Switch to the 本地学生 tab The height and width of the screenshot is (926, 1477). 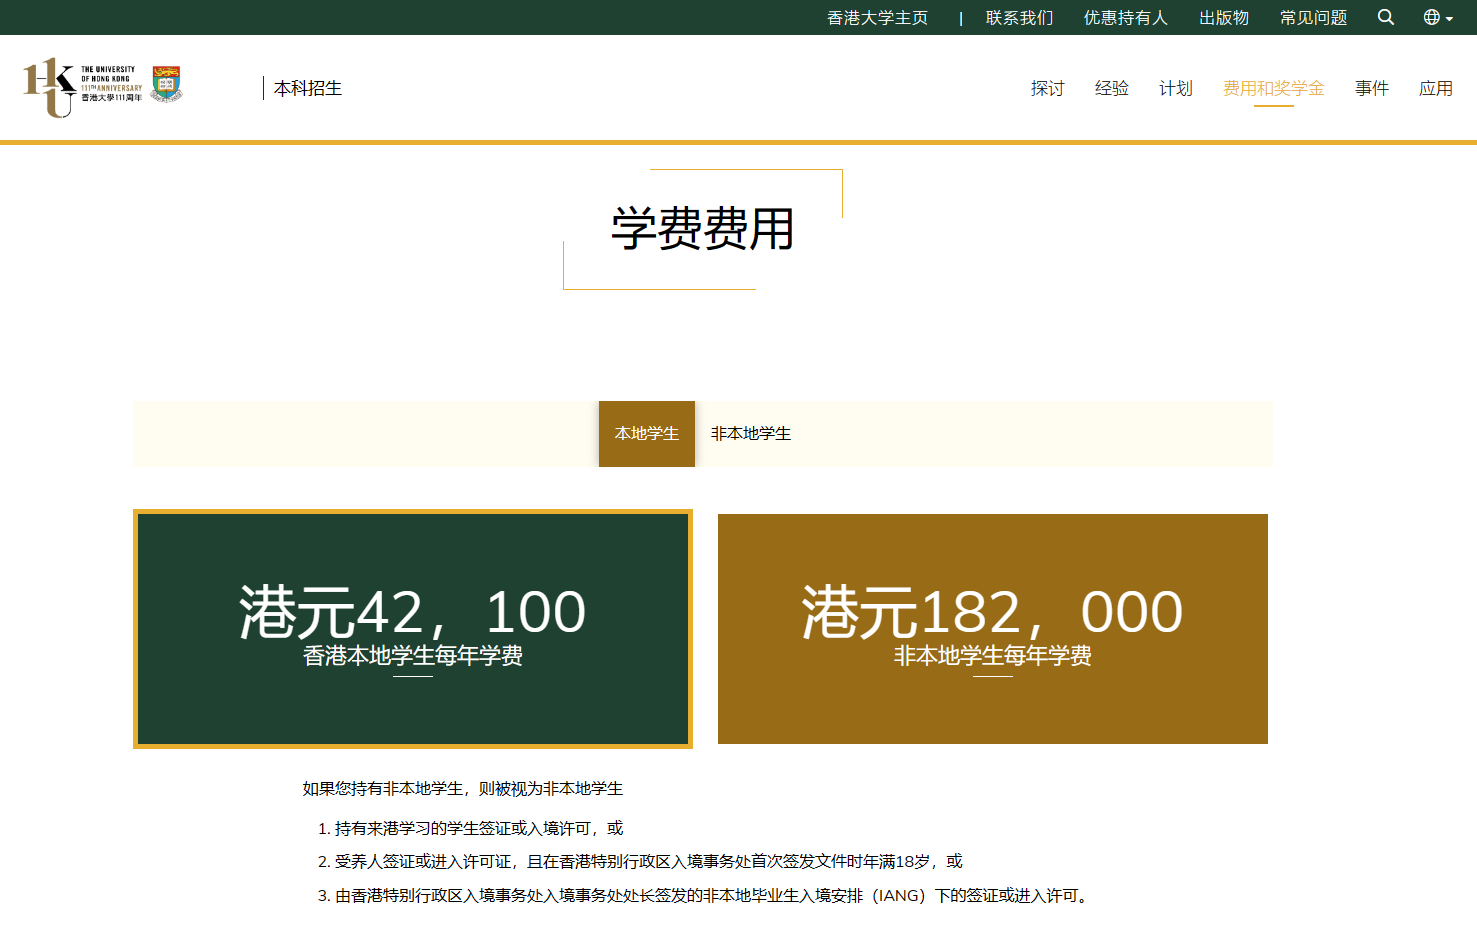click(646, 433)
